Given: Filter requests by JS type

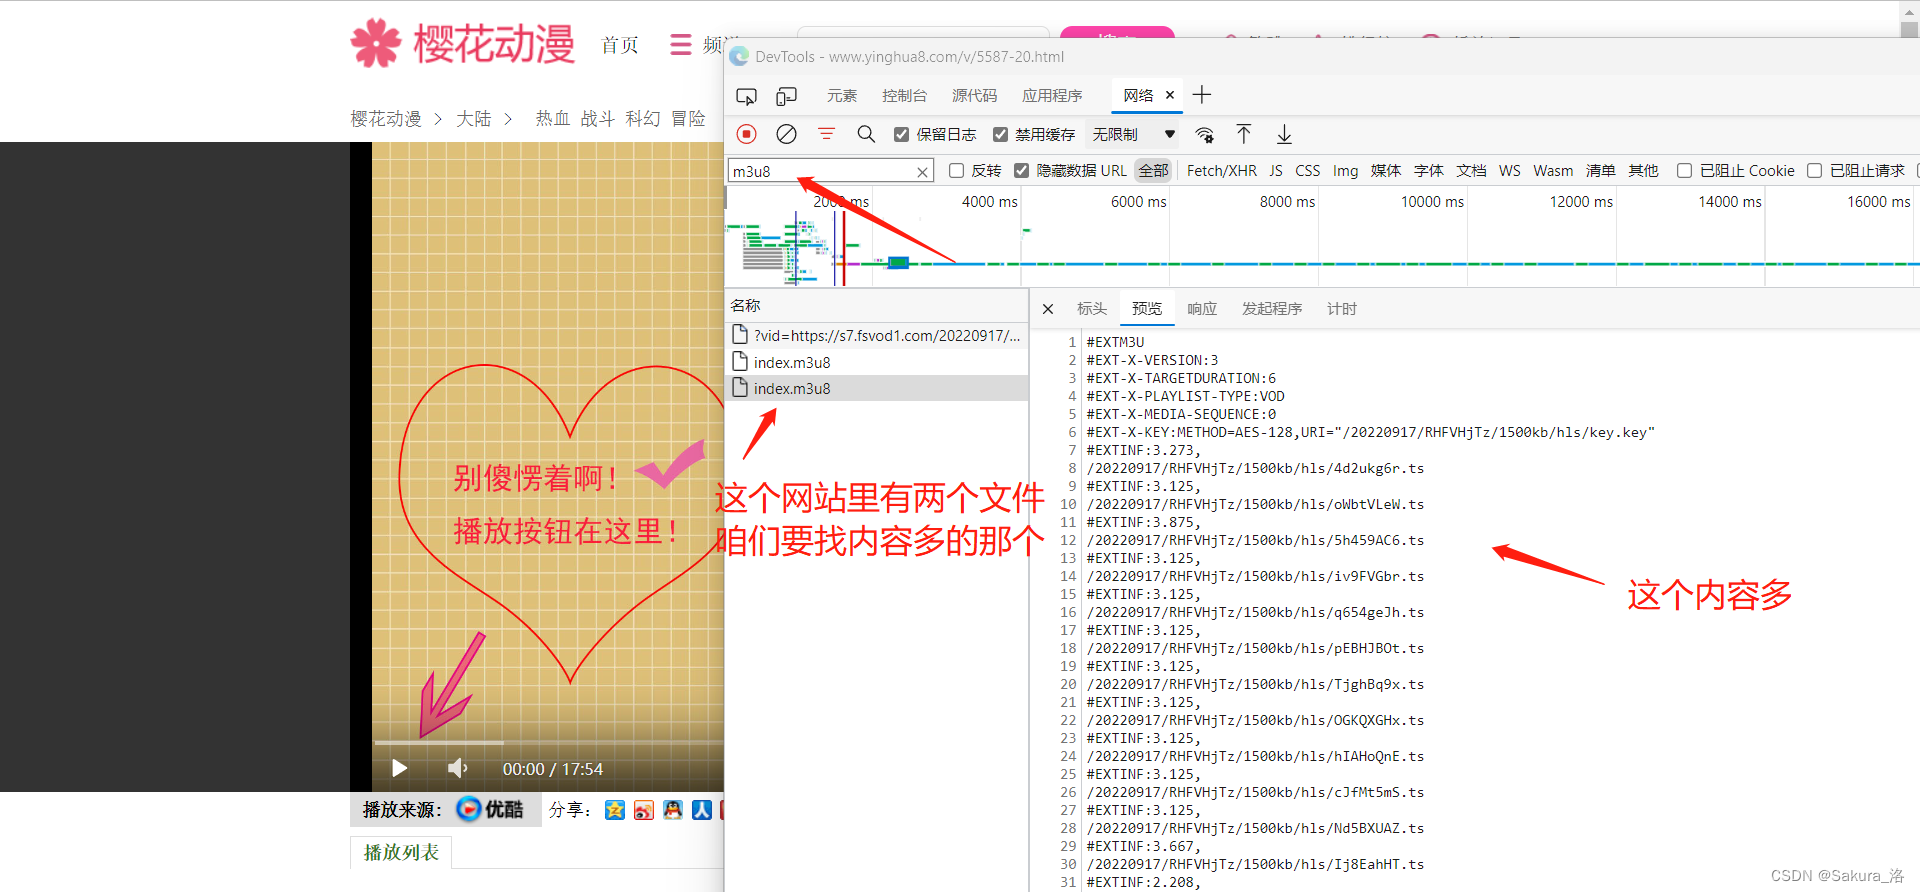Looking at the screenshot, I should pyautogui.click(x=1276, y=171).
